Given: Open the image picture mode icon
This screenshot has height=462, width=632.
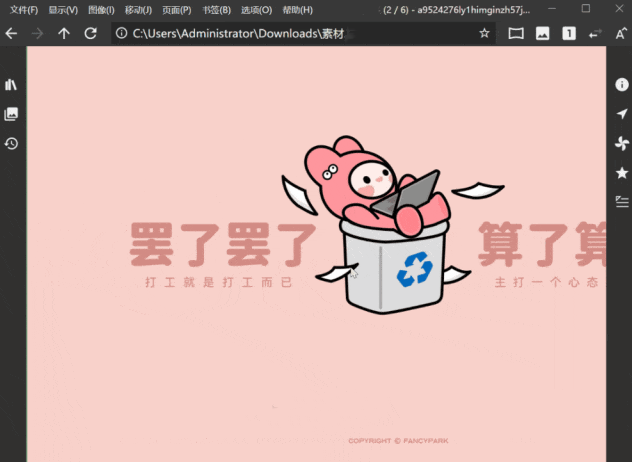Looking at the screenshot, I should pos(543,33).
